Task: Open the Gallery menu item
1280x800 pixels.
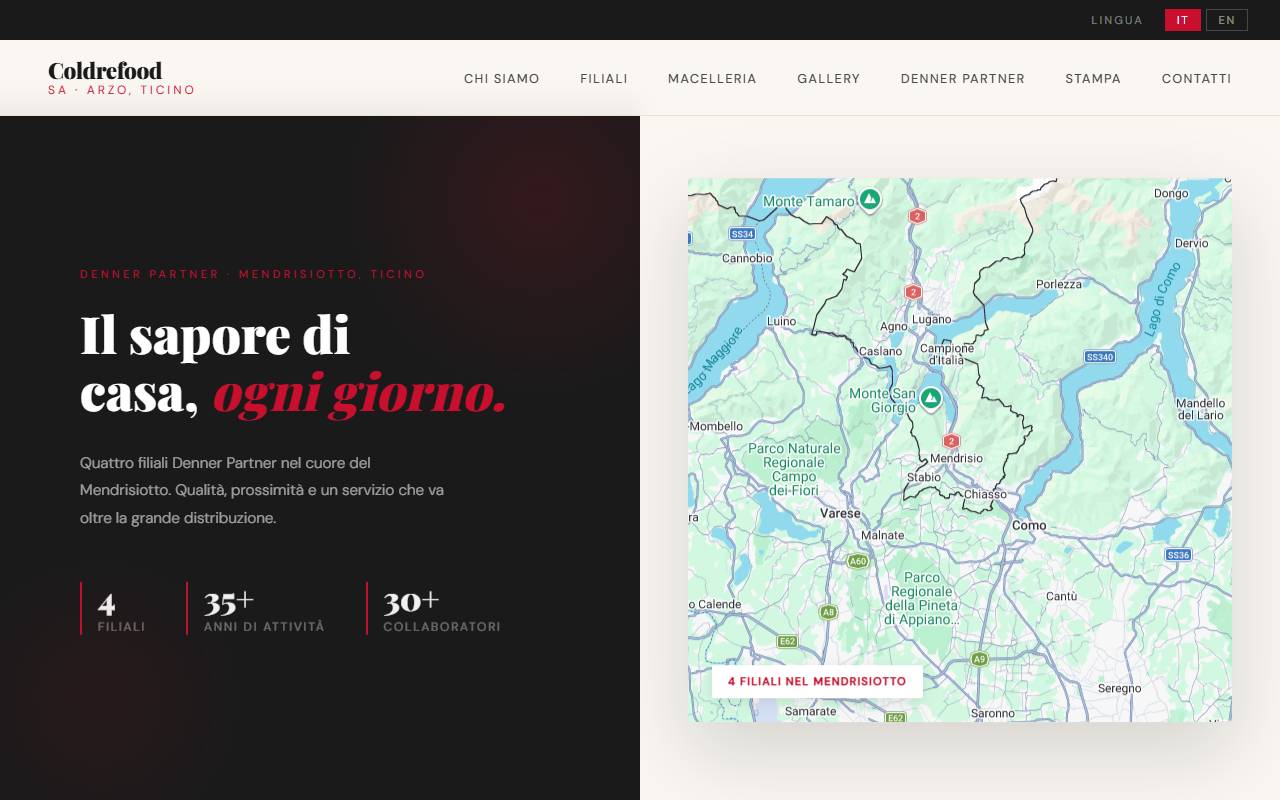Action: pos(829,78)
